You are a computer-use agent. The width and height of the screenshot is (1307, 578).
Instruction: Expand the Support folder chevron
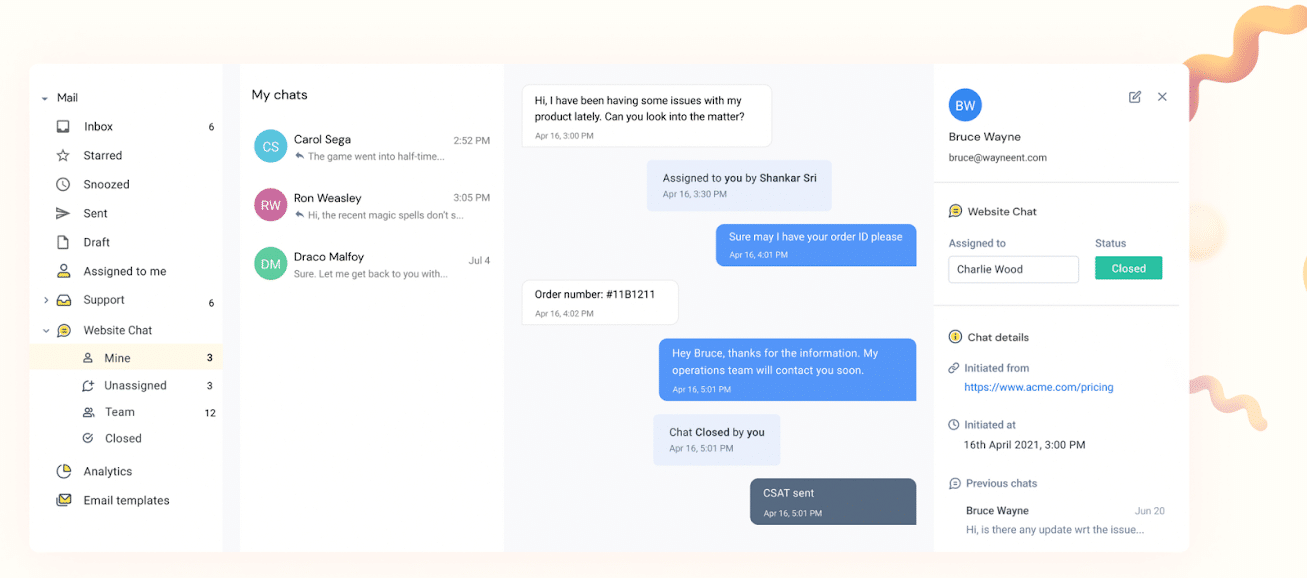pos(46,300)
